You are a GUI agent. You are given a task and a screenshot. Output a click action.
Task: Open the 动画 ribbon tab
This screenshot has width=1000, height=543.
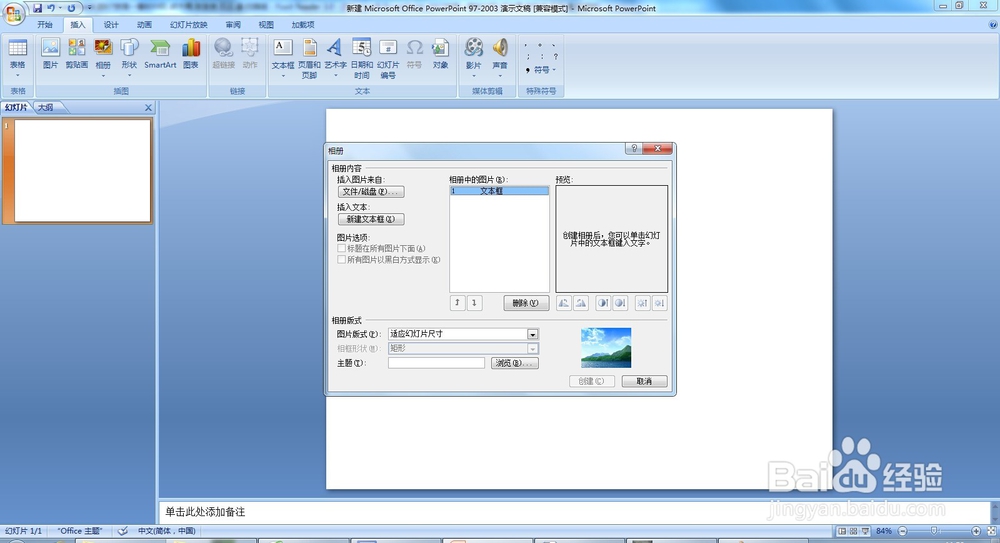pos(144,25)
